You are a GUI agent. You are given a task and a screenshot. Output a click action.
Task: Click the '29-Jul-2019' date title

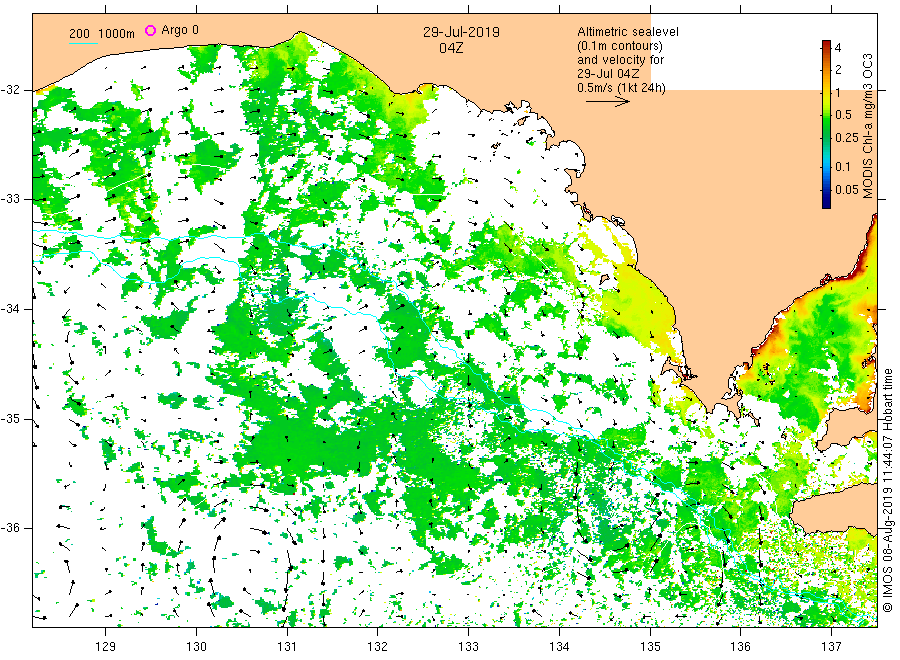coord(461,32)
